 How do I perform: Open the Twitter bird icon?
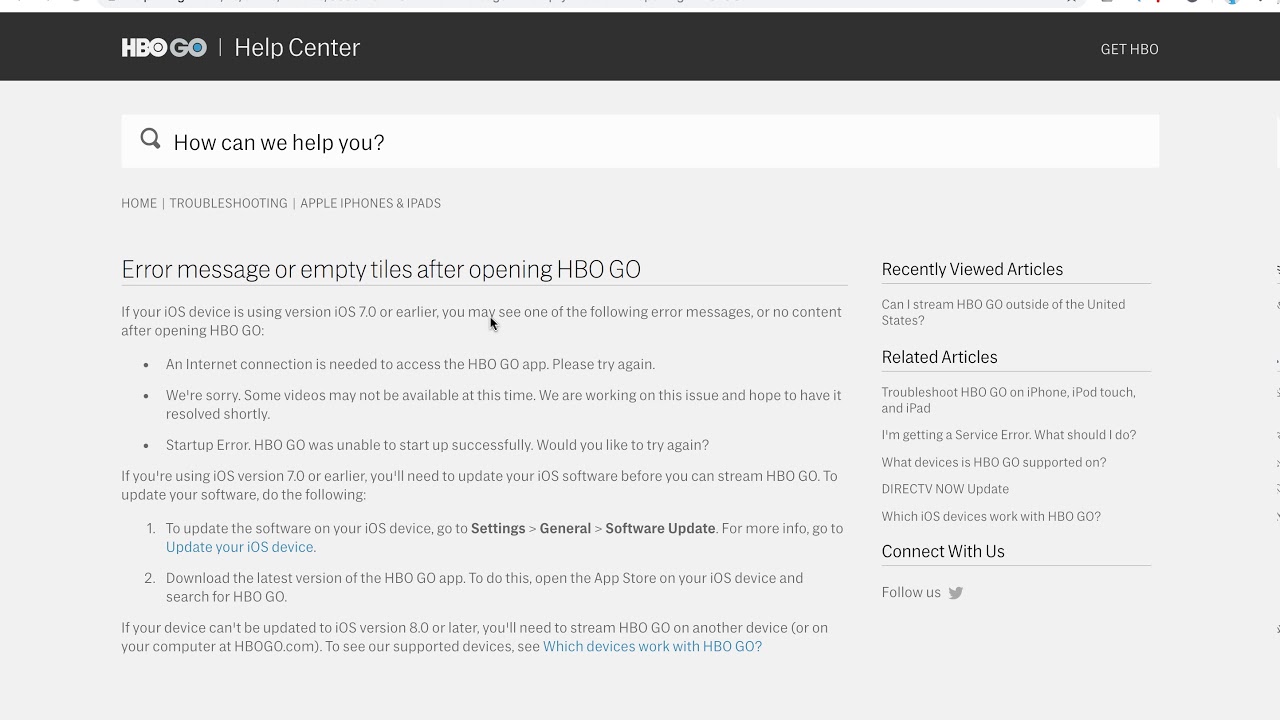tap(955, 593)
